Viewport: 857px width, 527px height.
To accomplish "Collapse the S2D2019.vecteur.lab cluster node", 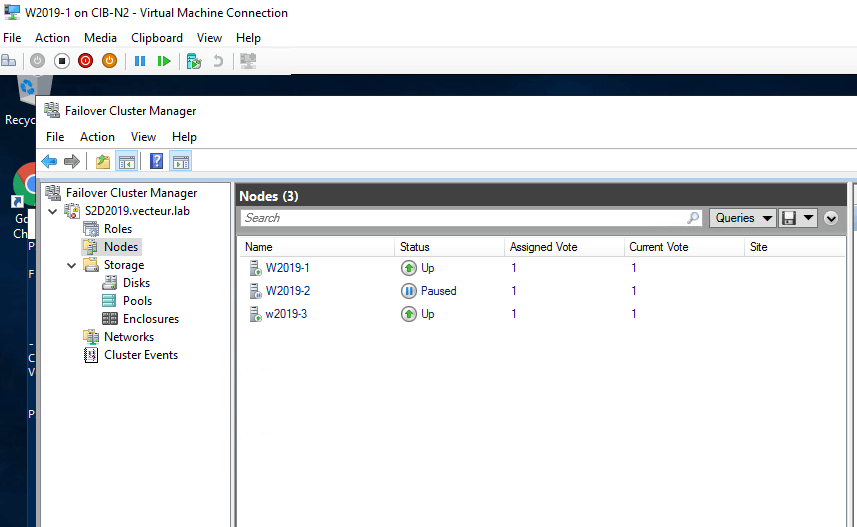I will tap(53, 211).
